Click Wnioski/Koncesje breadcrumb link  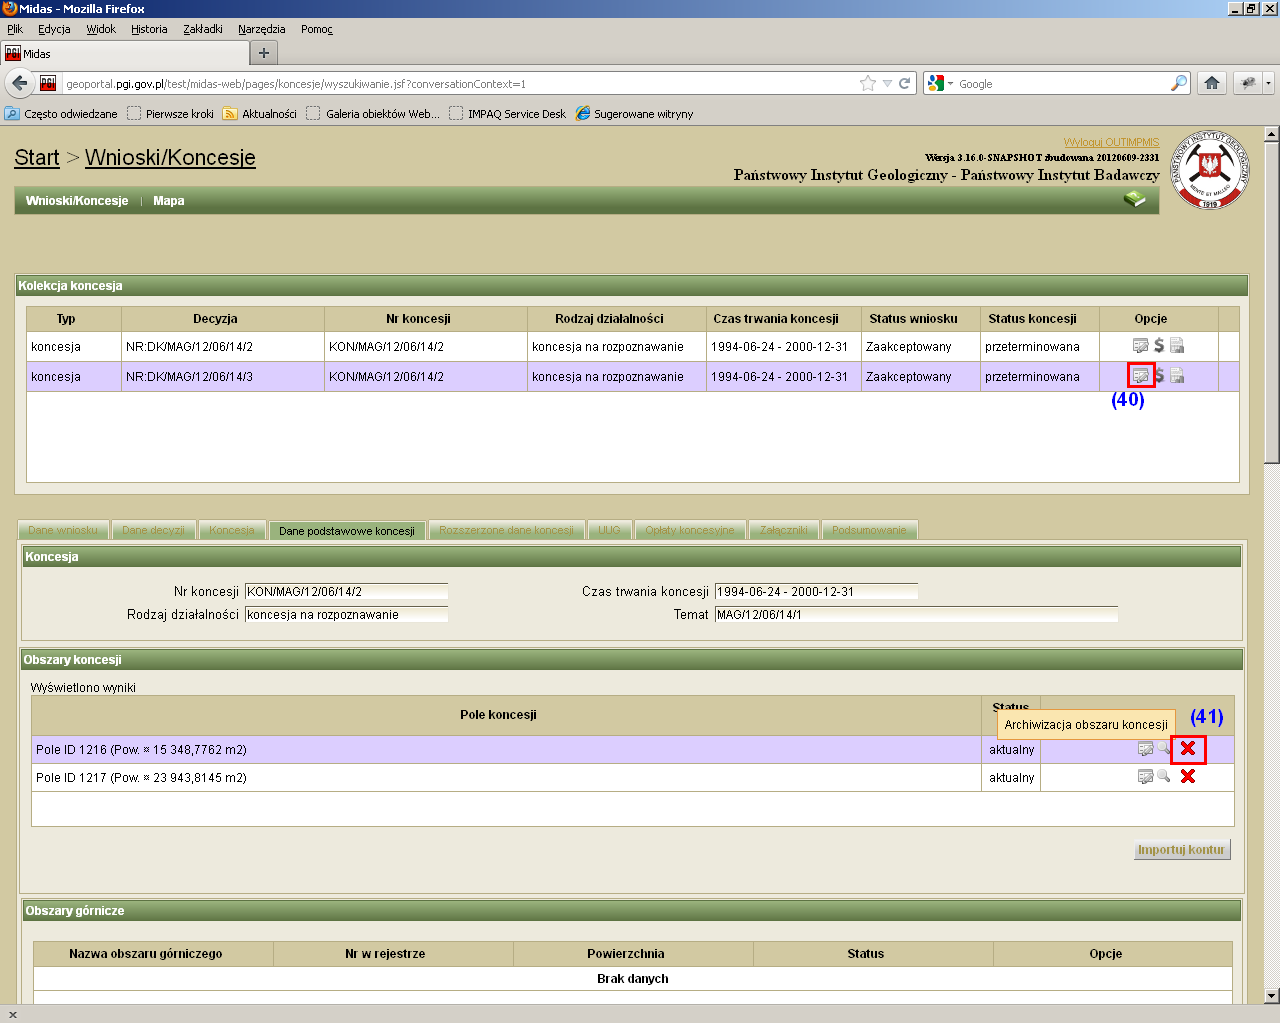(170, 157)
